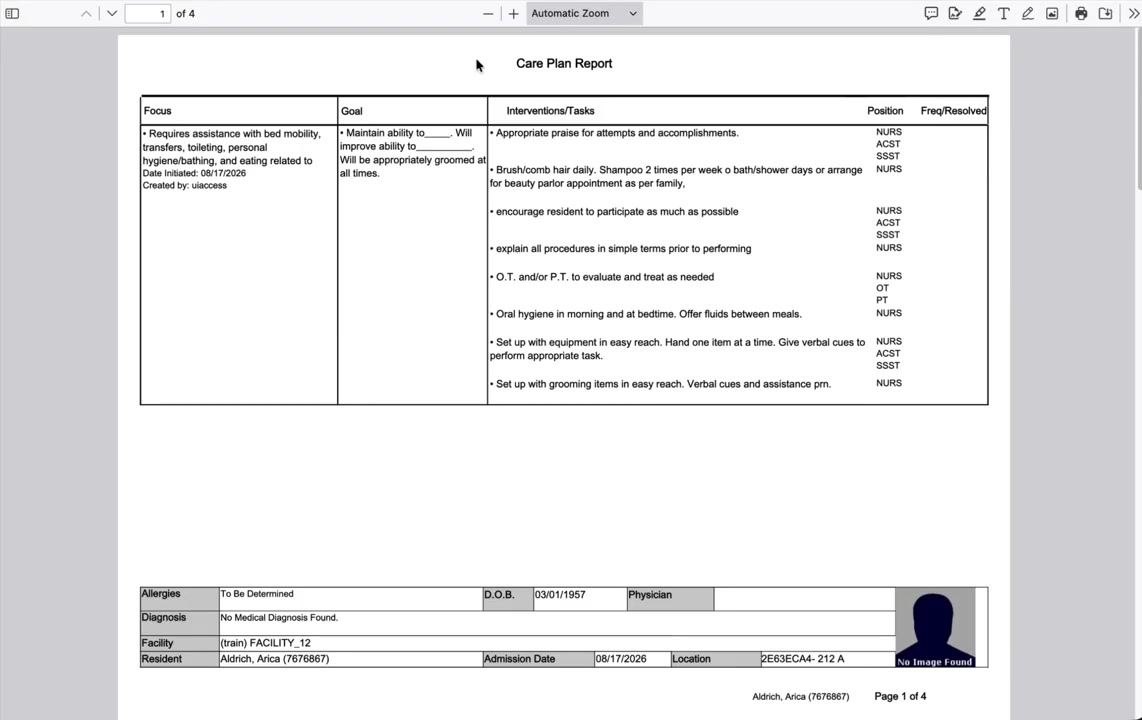Zoom out with the minus button
Viewport: 1142px width, 720px height.
pyautogui.click(x=488, y=13)
